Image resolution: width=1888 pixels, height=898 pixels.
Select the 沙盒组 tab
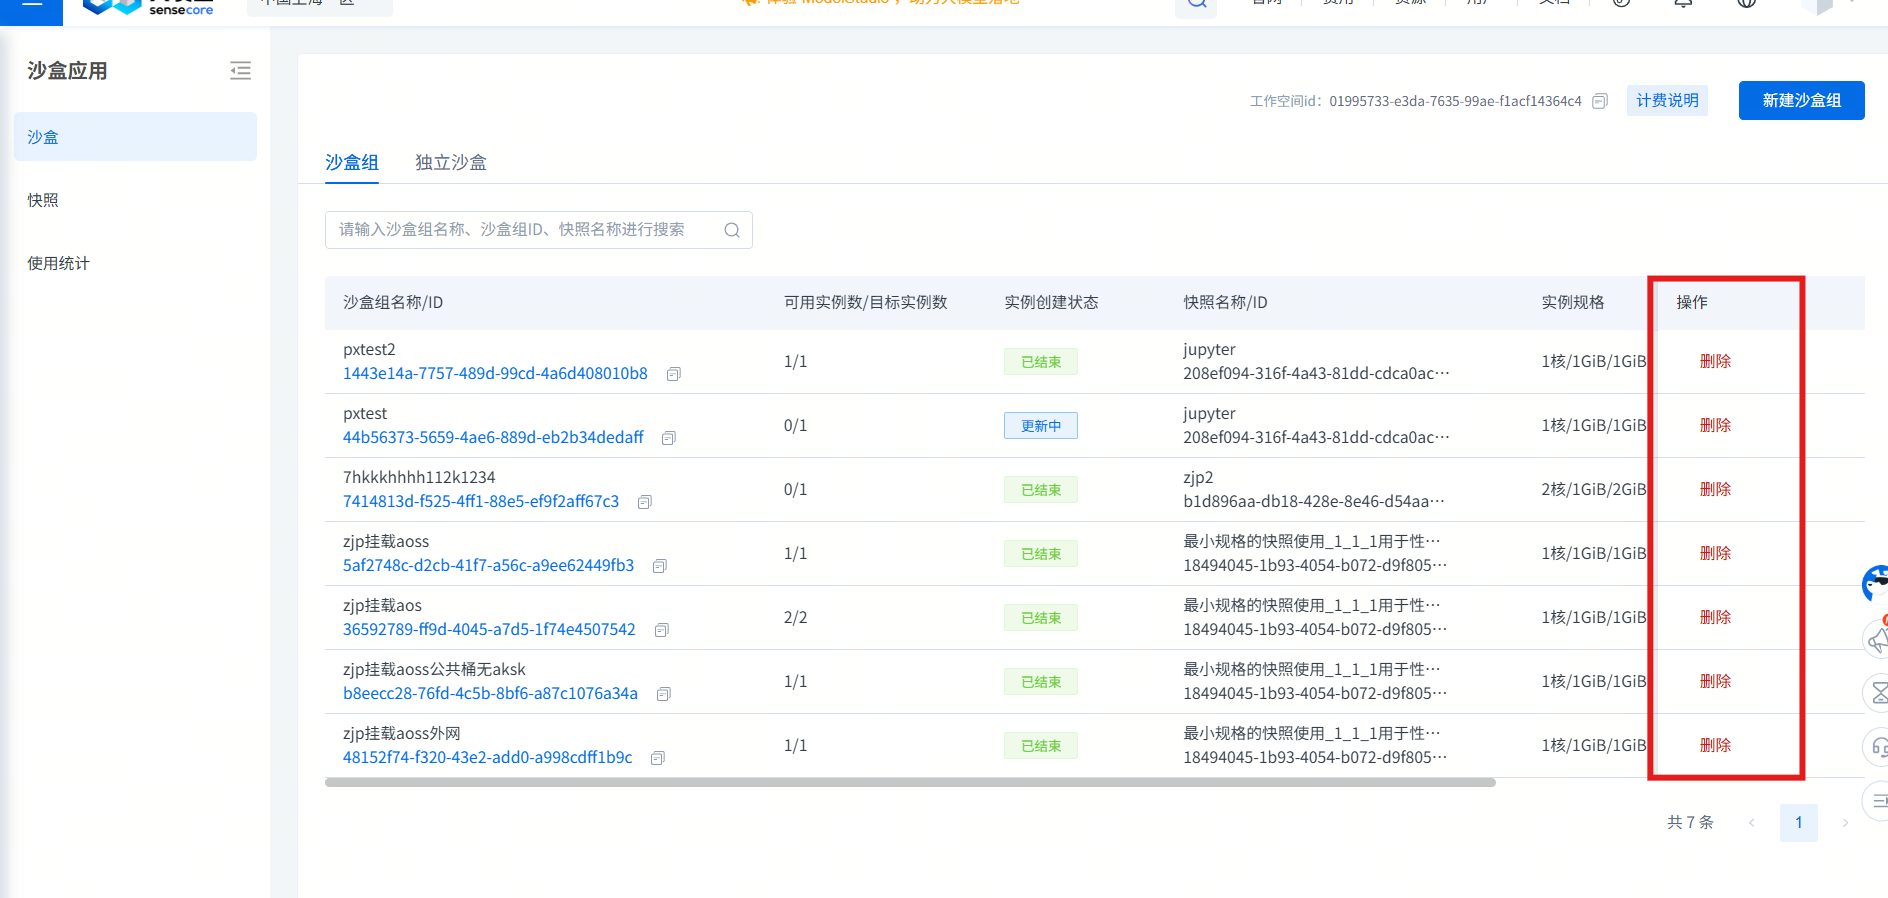pos(352,162)
